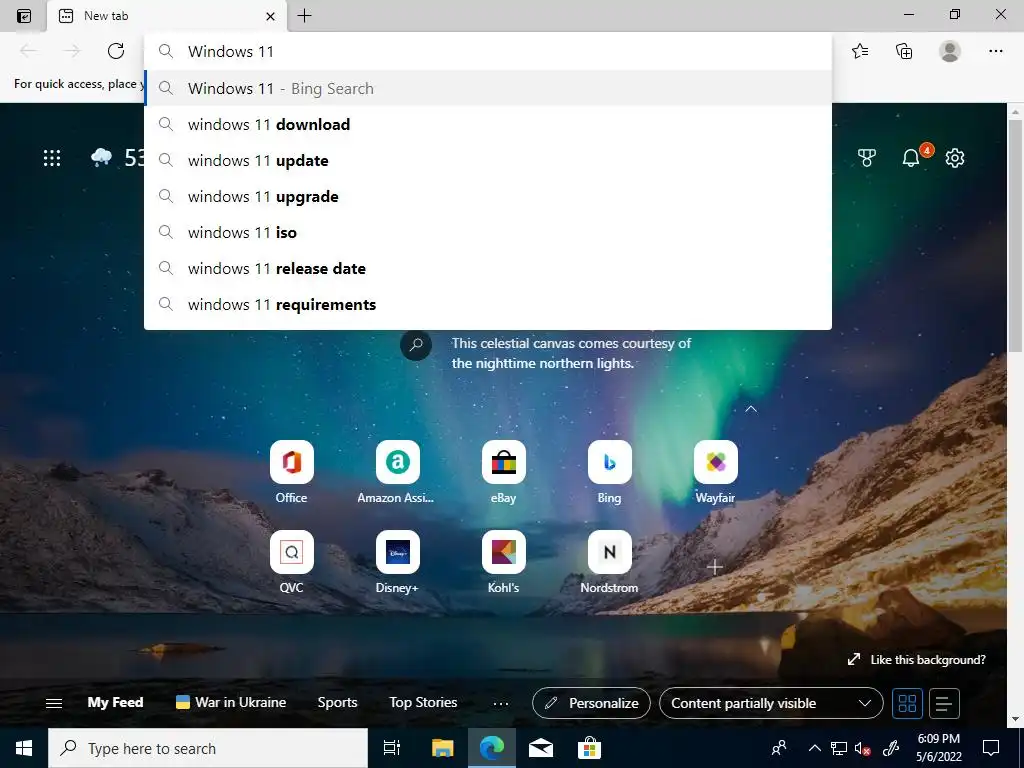1024x768 pixels.
Task: Select windows 11 upgrade suggestion
Action: pos(488,197)
